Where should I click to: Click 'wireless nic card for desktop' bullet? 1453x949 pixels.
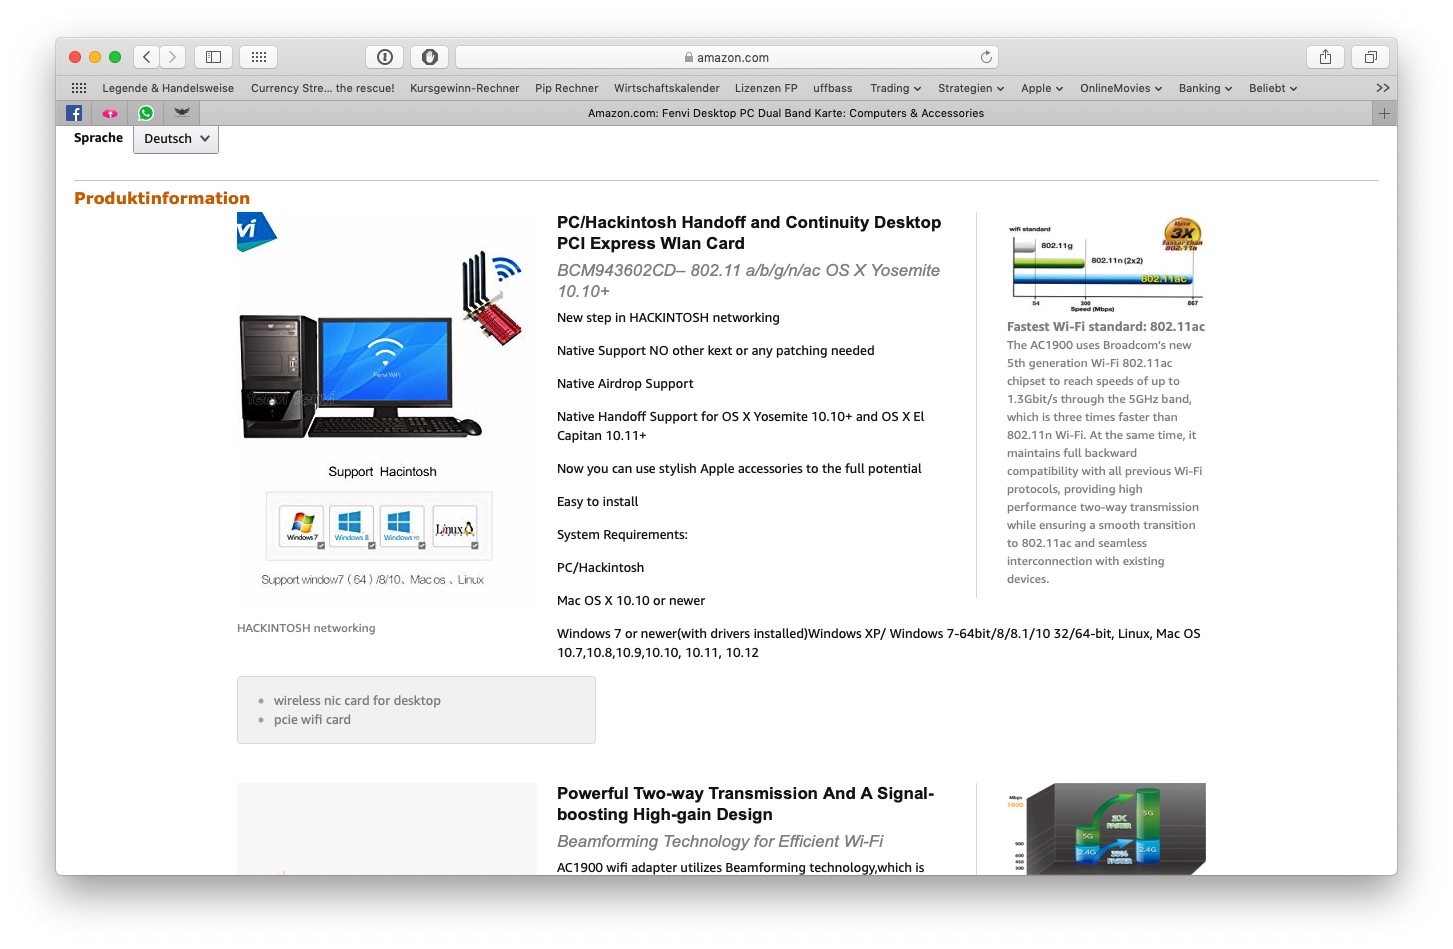[357, 701]
